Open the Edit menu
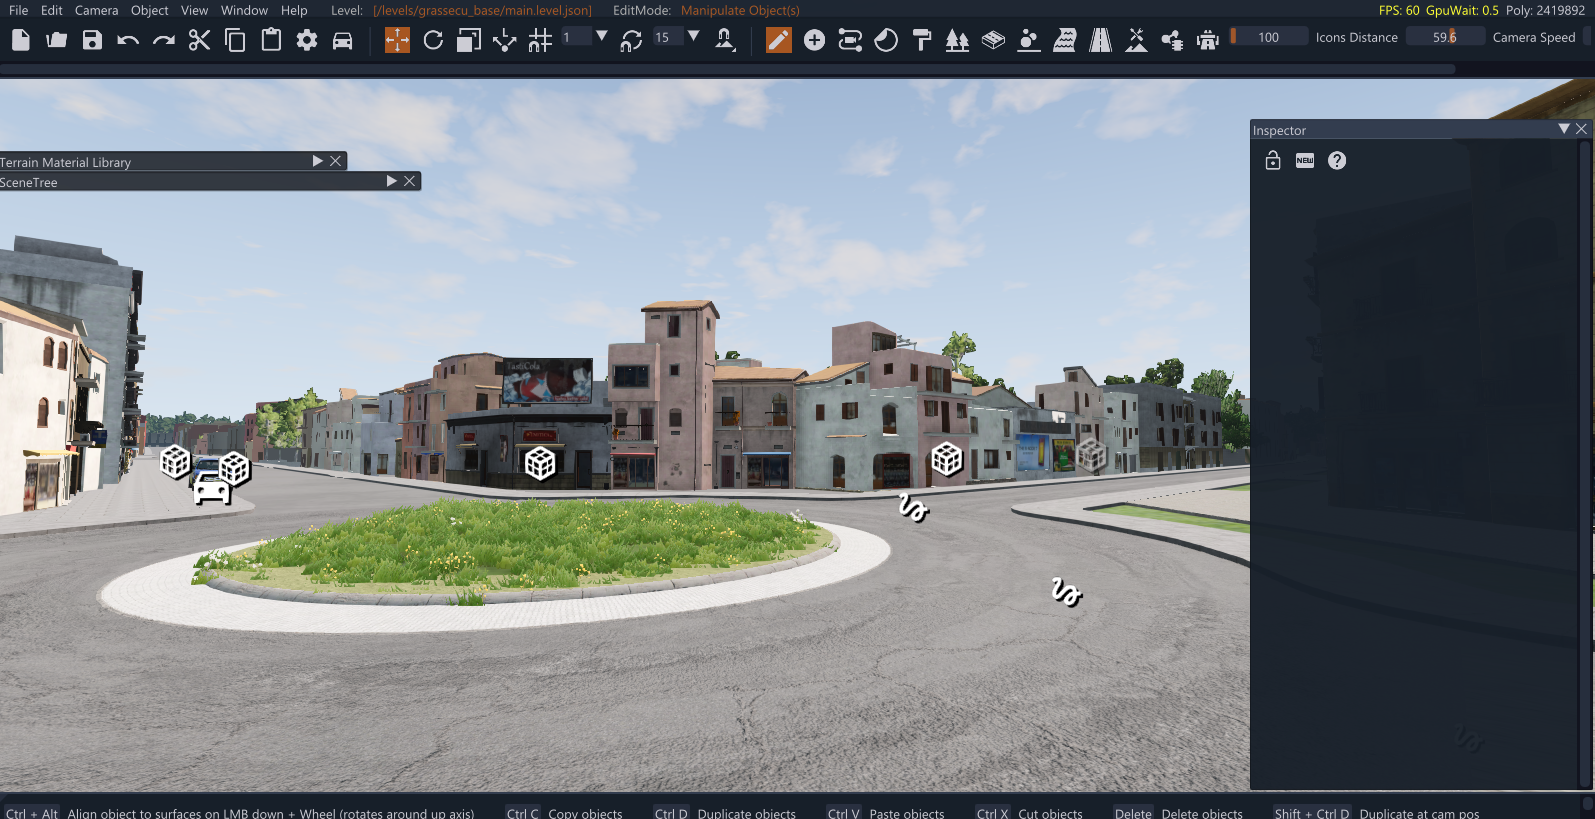Image resolution: width=1595 pixels, height=819 pixels. point(52,10)
